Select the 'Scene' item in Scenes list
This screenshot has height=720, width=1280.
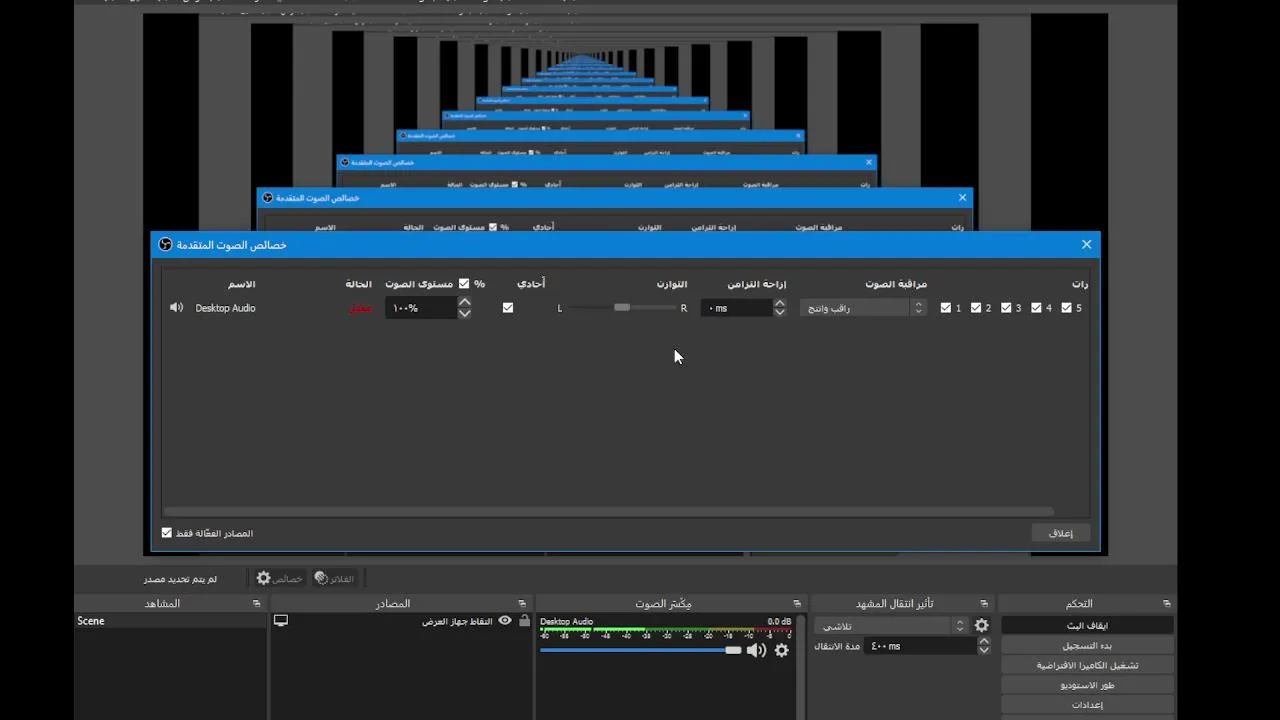pos(171,621)
